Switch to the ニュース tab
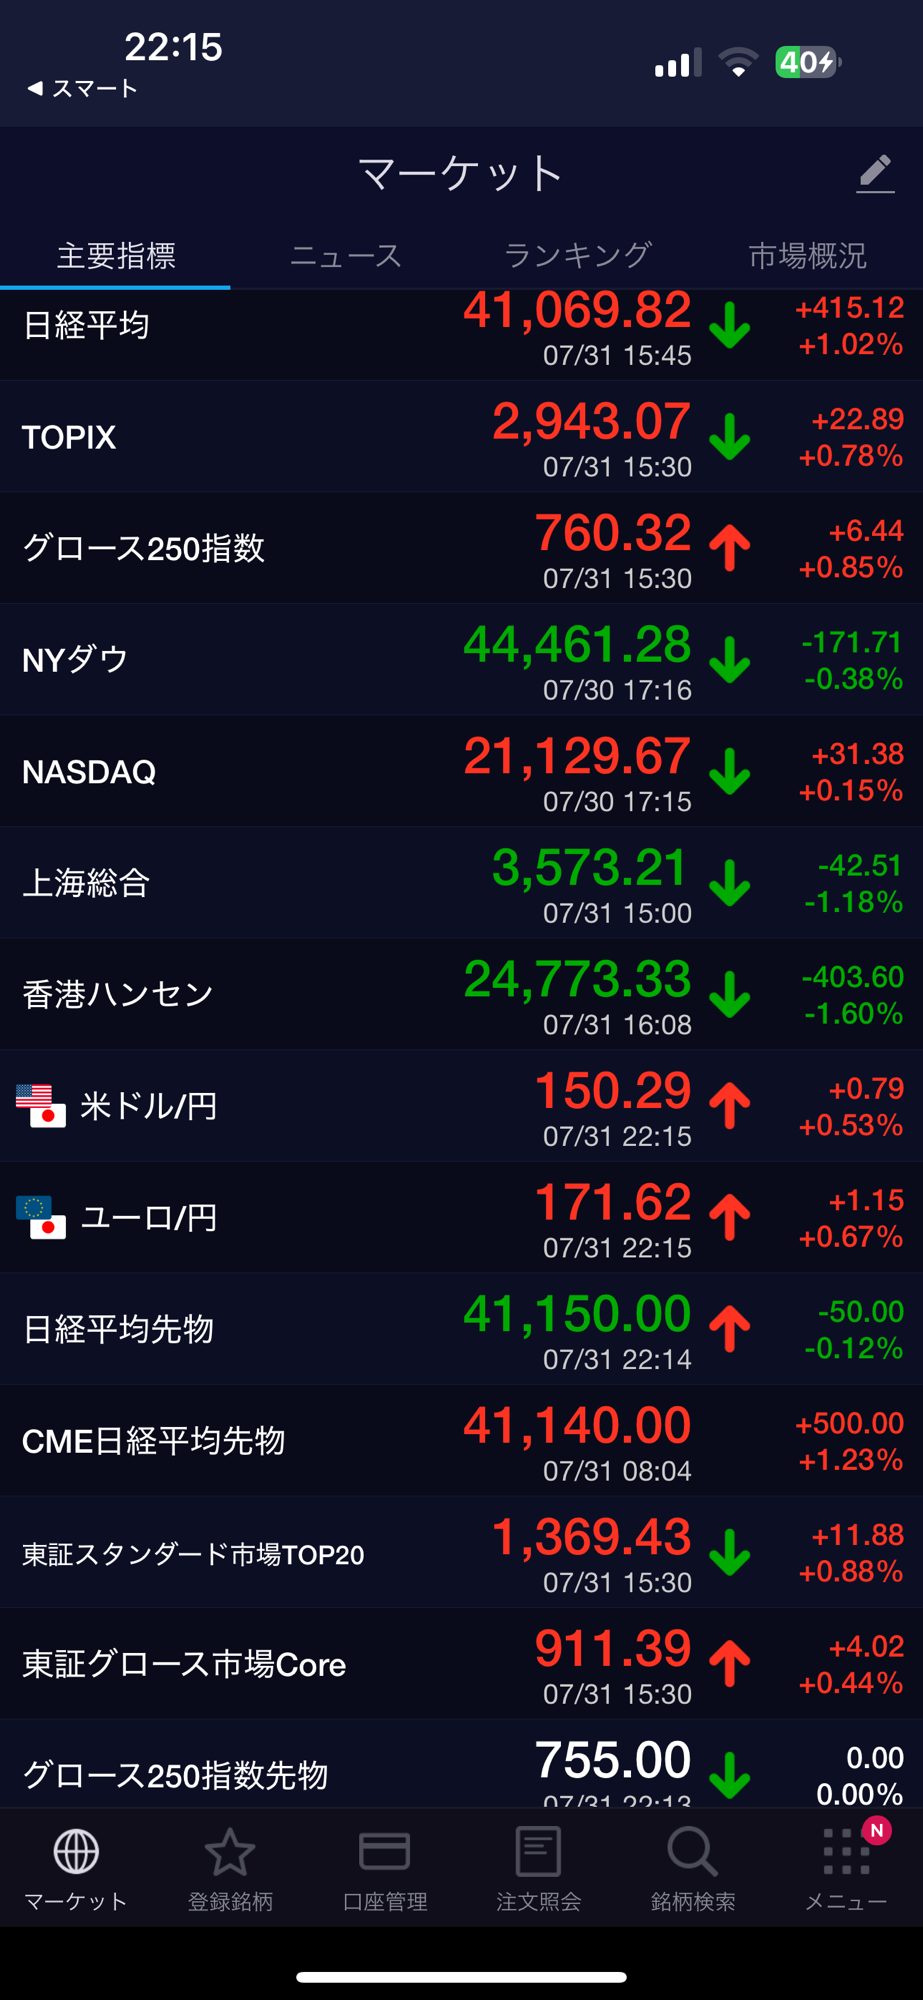This screenshot has height=2000, width=923. coord(345,256)
